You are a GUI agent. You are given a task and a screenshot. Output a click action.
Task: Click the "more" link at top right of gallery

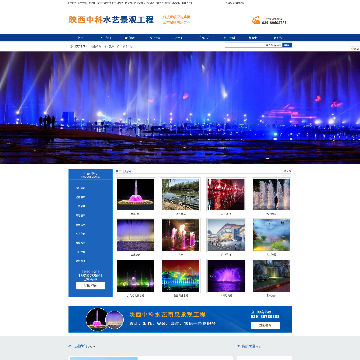(x=287, y=171)
